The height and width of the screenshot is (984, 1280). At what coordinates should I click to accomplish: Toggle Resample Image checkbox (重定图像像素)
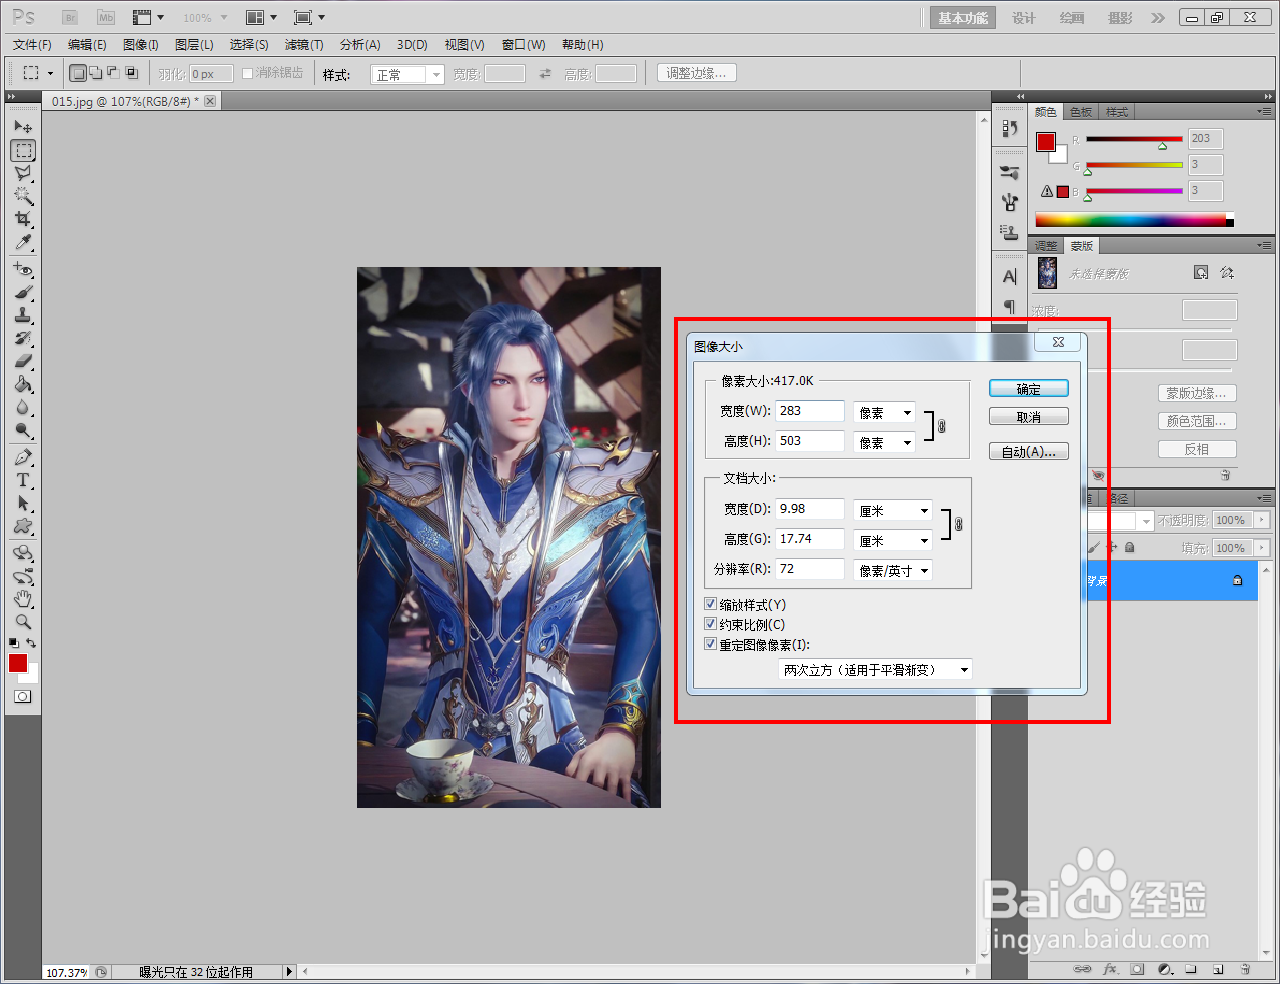711,644
